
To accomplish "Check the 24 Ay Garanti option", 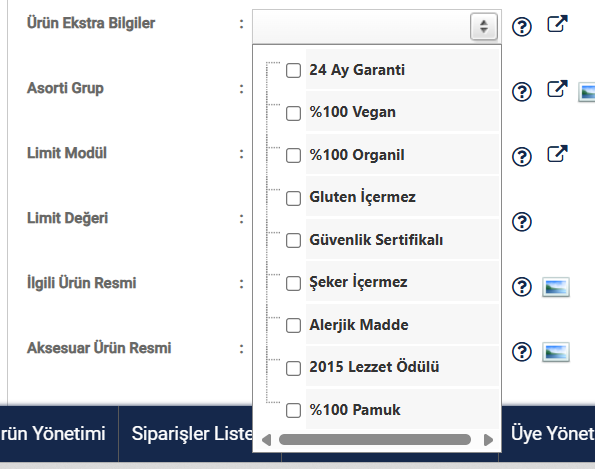I will point(293,70).
